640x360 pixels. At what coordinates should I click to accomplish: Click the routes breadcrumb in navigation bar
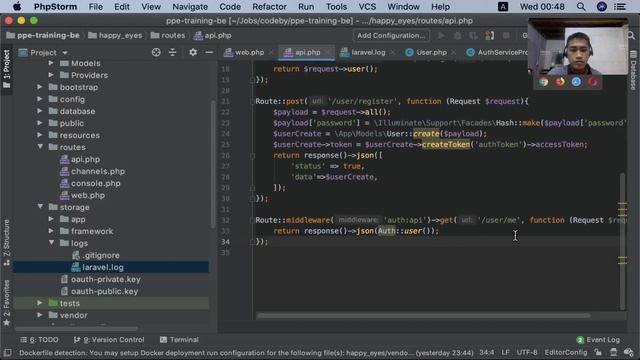[x=168, y=36]
